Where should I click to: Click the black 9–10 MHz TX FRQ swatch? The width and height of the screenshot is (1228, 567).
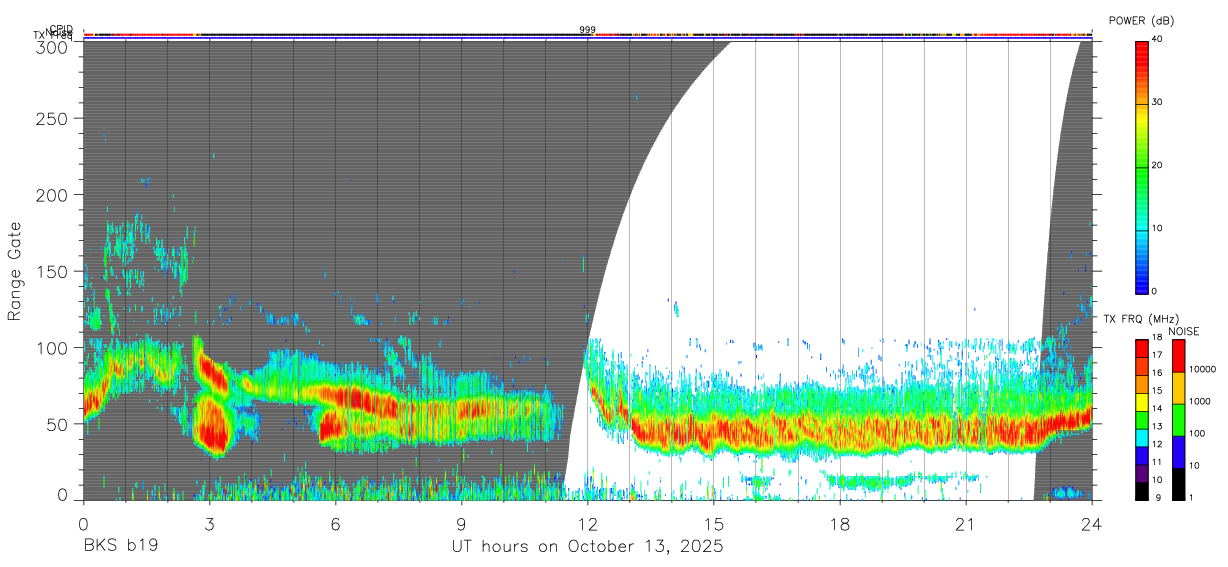pos(1142,491)
